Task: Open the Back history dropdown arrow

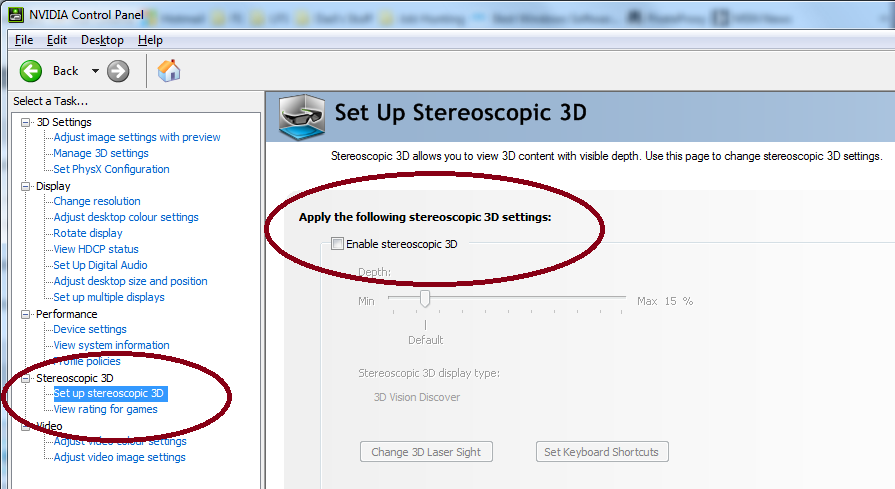Action: pyautogui.click(x=95, y=71)
